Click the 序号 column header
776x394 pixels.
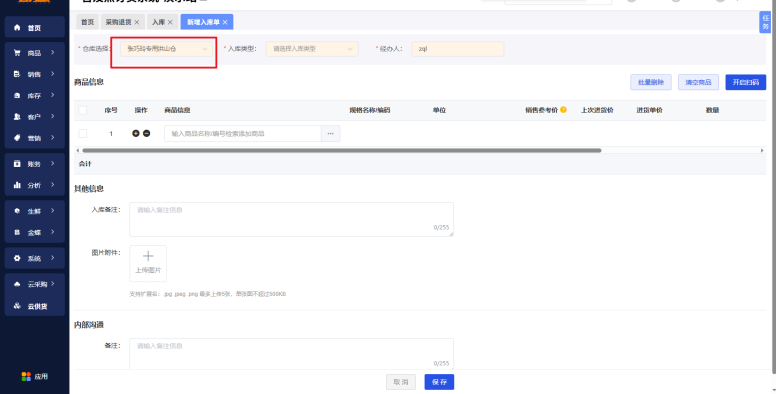pyautogui.click(x=111, y=110)
